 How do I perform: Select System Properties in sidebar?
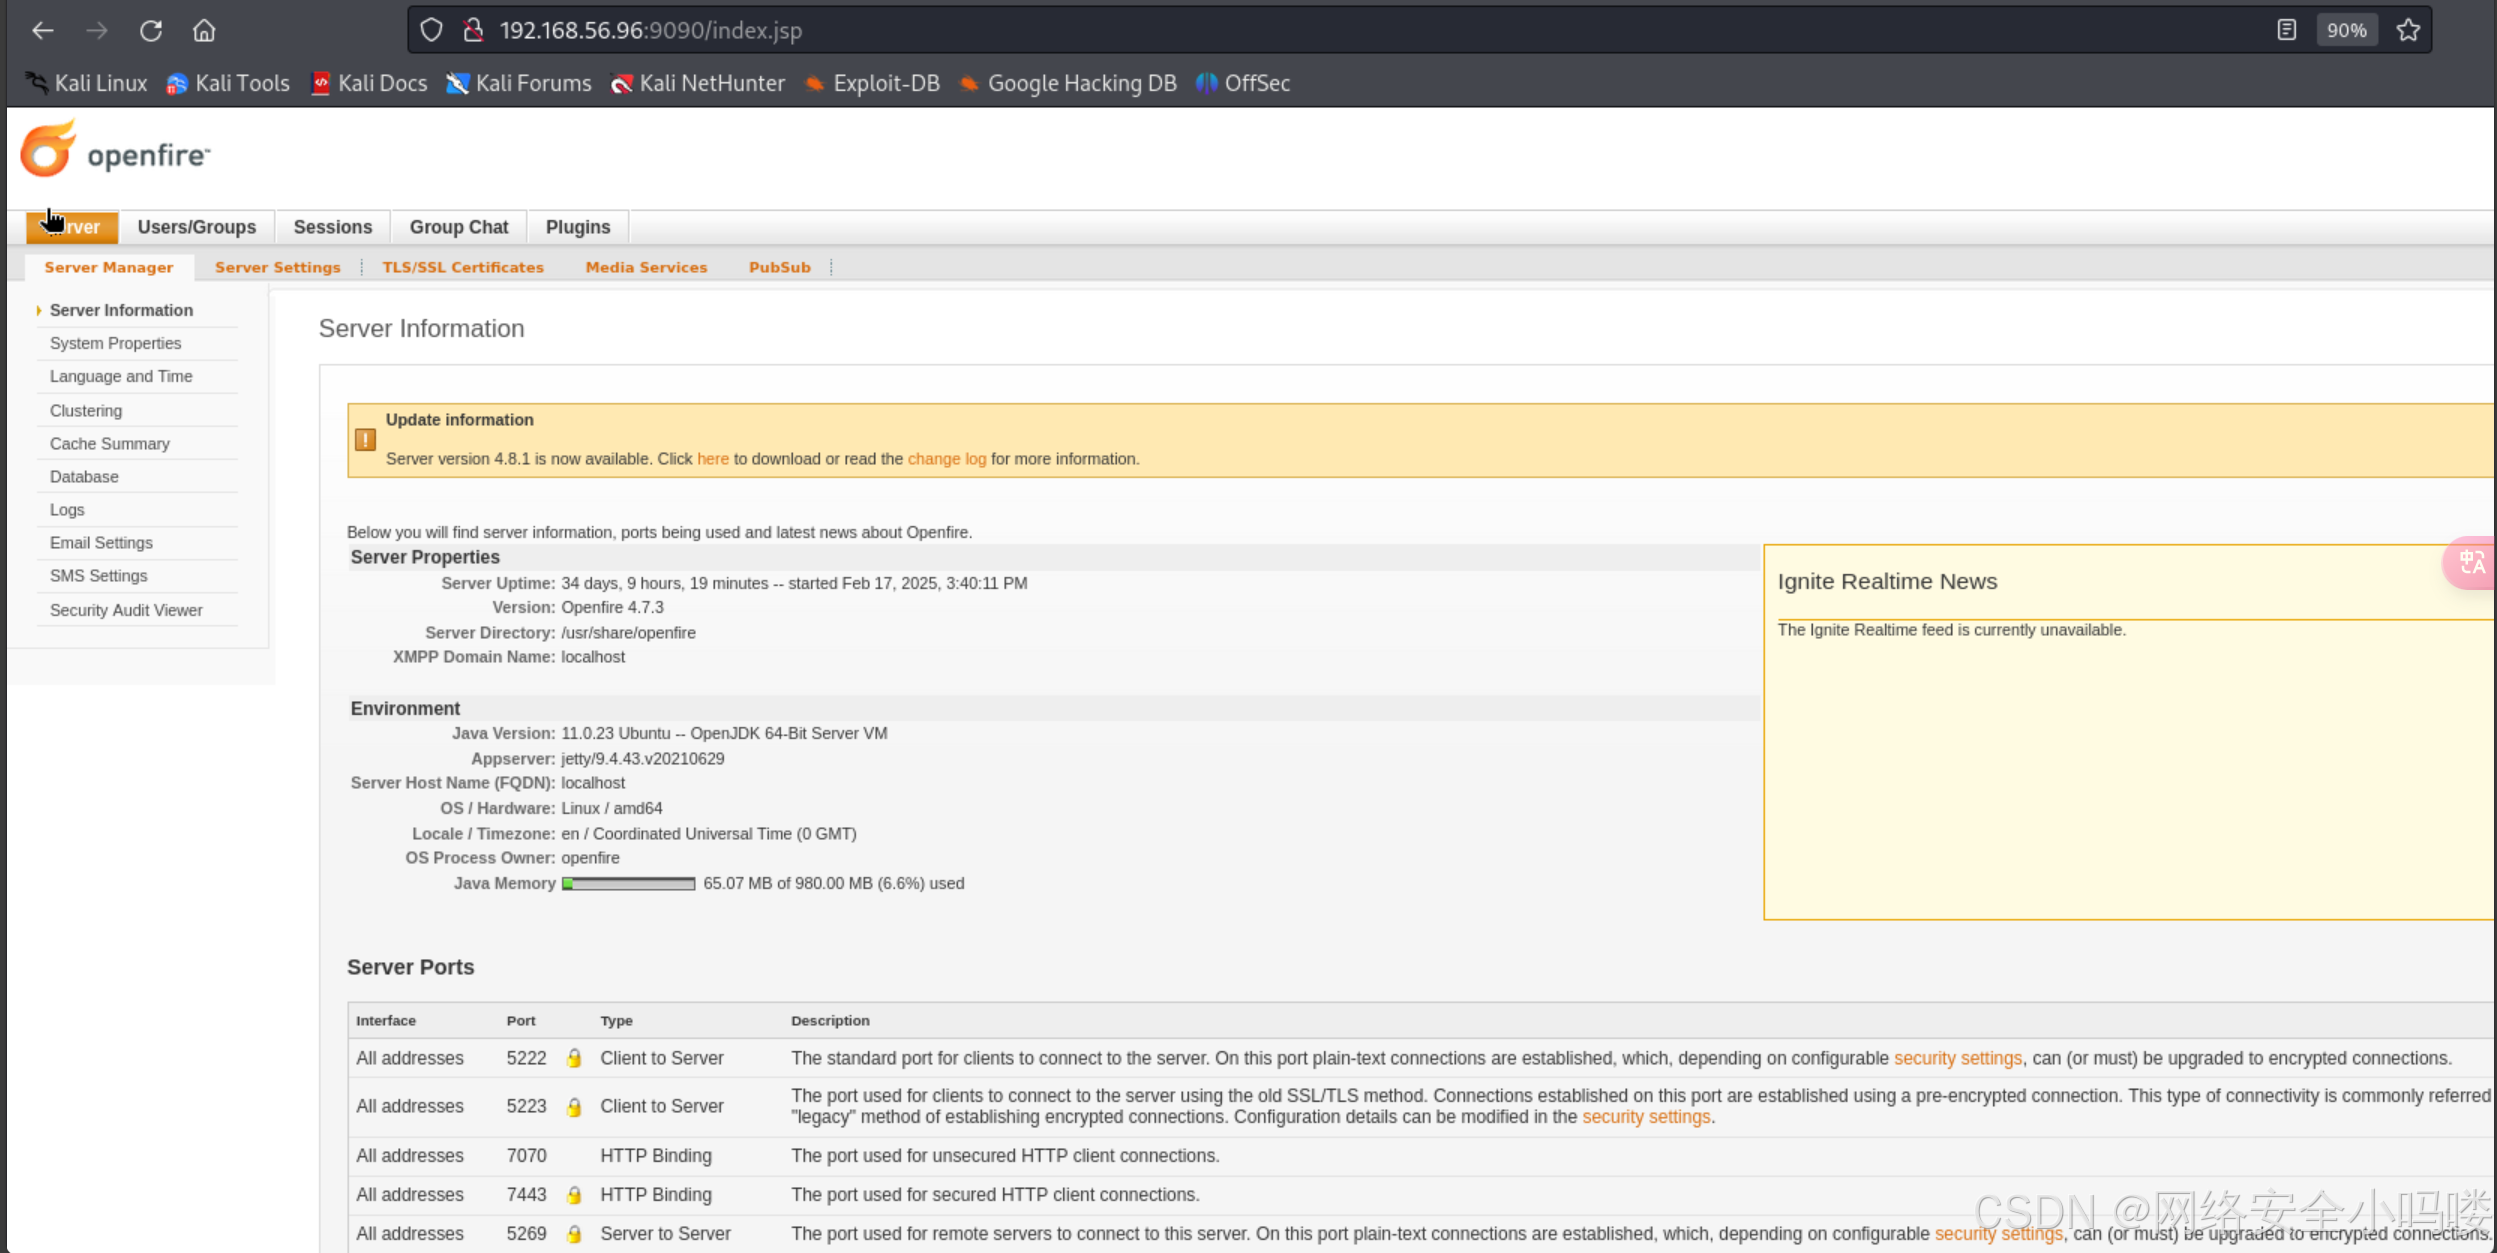click(x=116, y=343)
